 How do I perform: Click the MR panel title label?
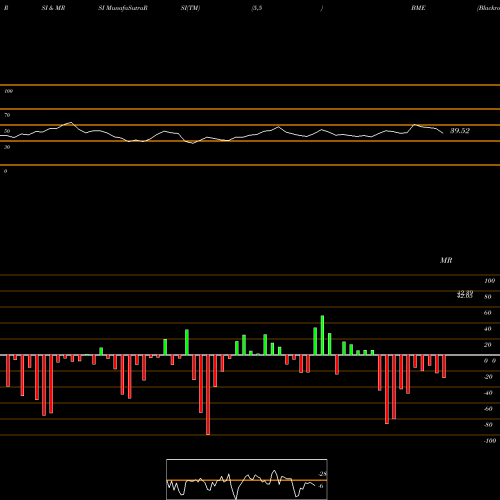click(x=446, y=260)
